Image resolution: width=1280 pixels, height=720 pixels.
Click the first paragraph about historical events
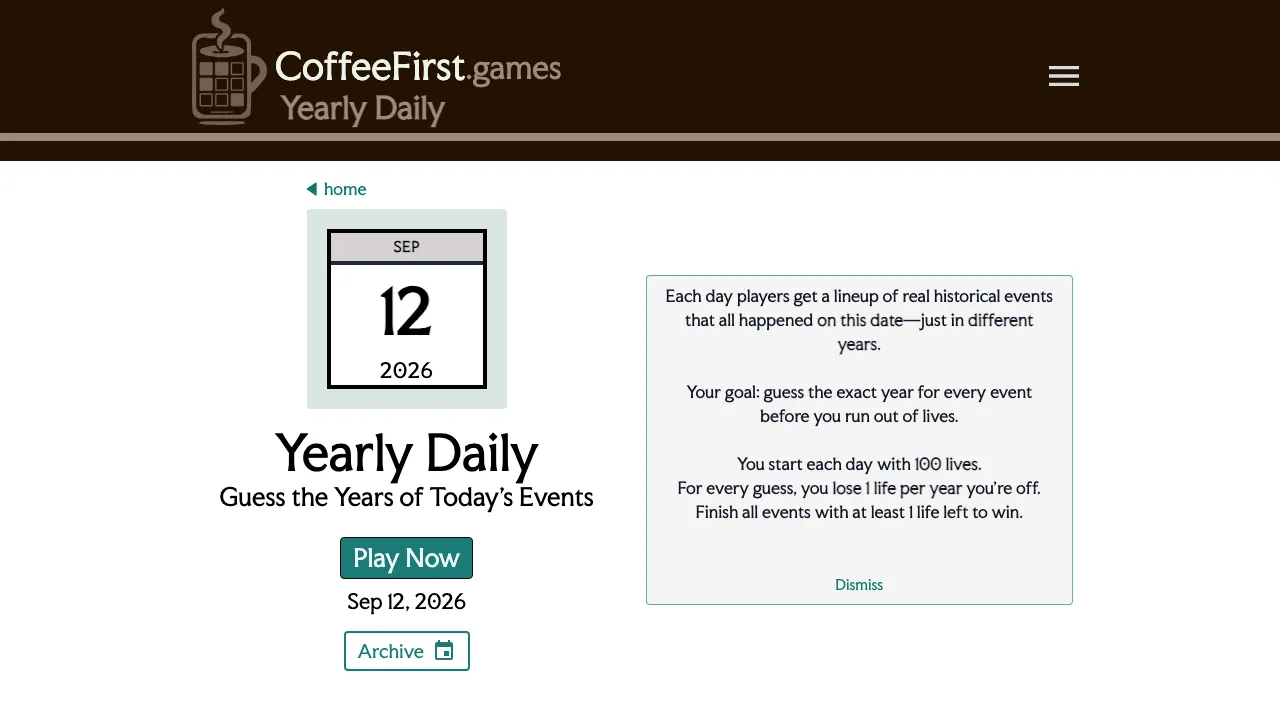coord(859,320)
